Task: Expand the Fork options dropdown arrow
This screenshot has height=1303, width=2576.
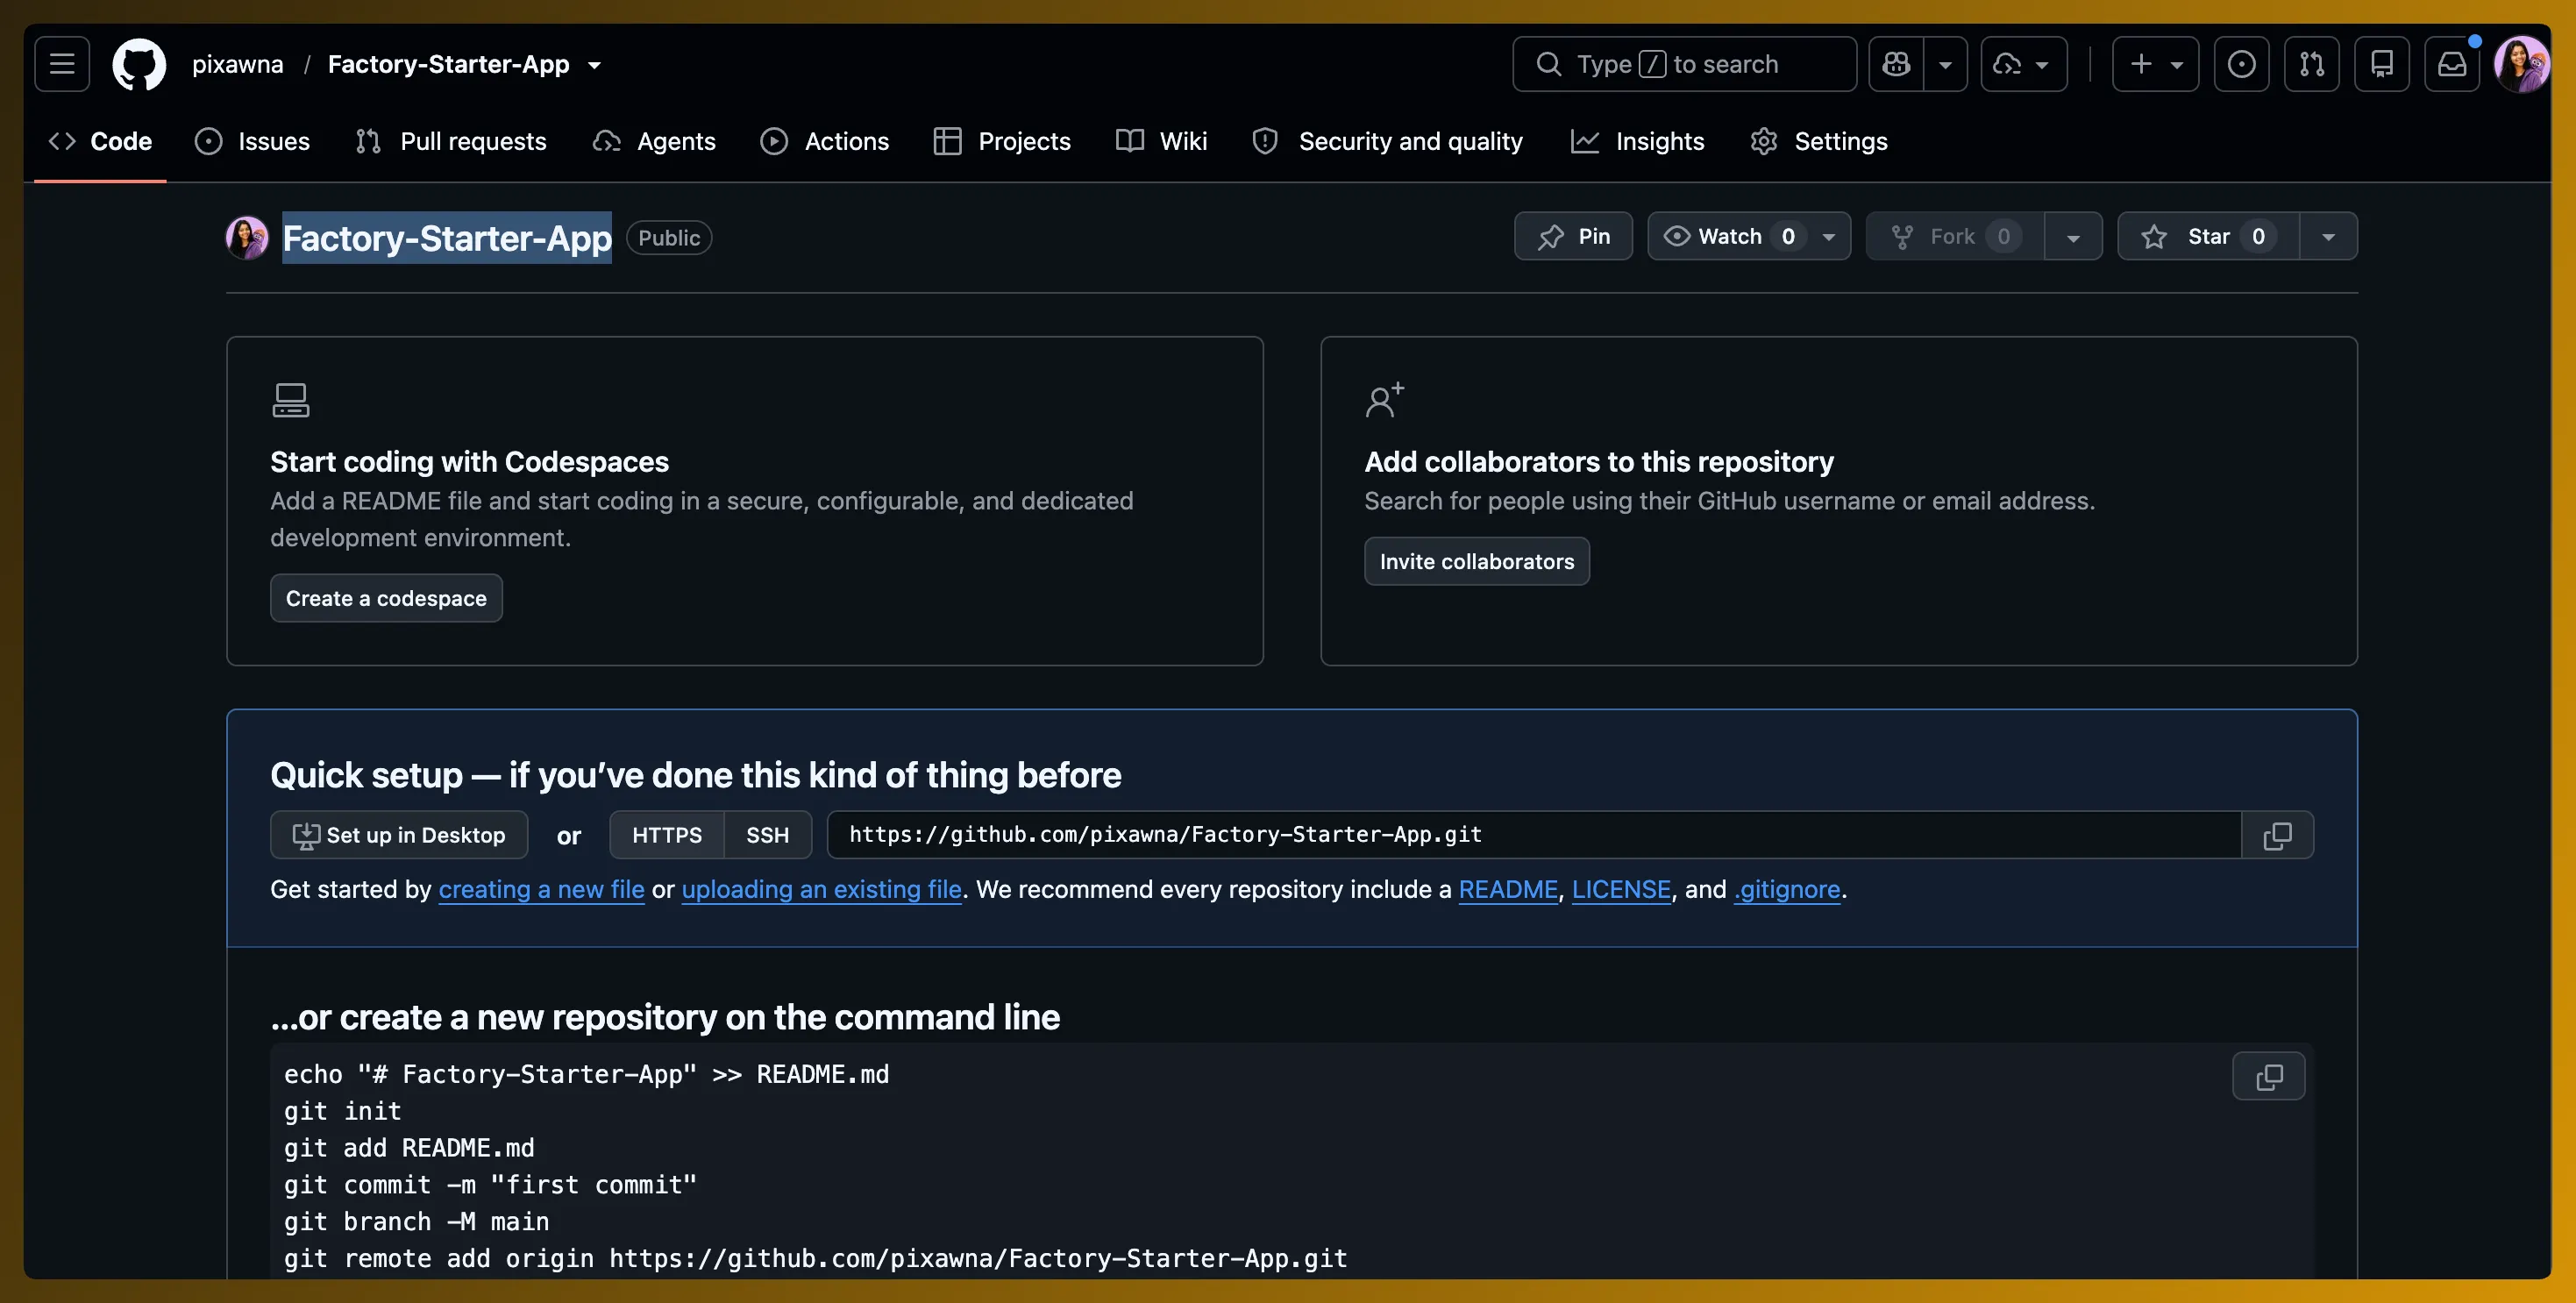Action: pyautogui.click(x=2073, y=236)
